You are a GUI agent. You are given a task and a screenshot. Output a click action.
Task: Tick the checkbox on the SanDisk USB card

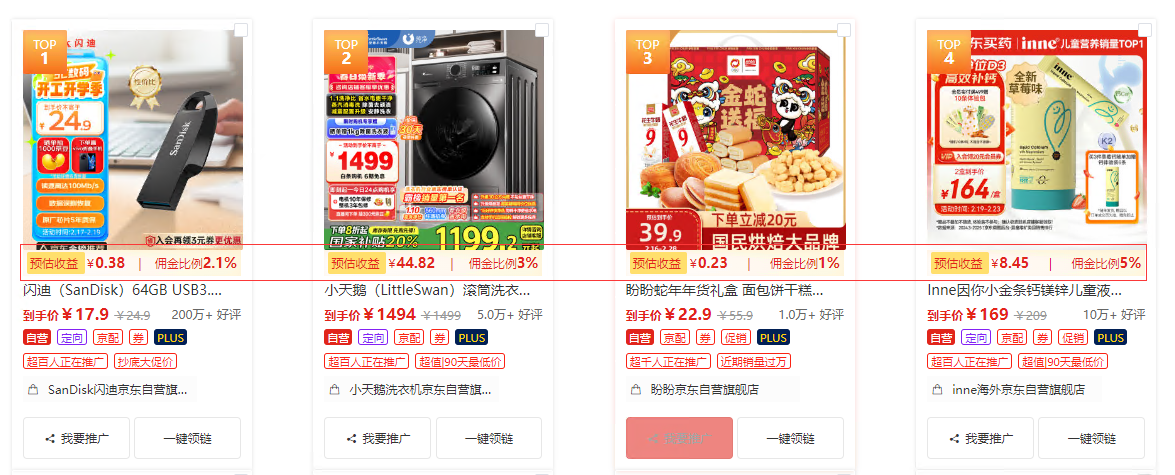[241, 30]
